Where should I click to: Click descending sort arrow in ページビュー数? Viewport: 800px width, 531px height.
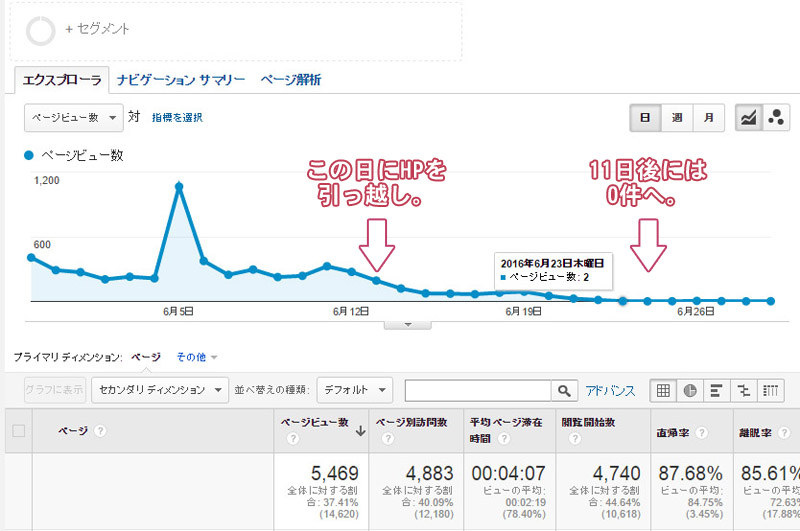tap(361, 431)
